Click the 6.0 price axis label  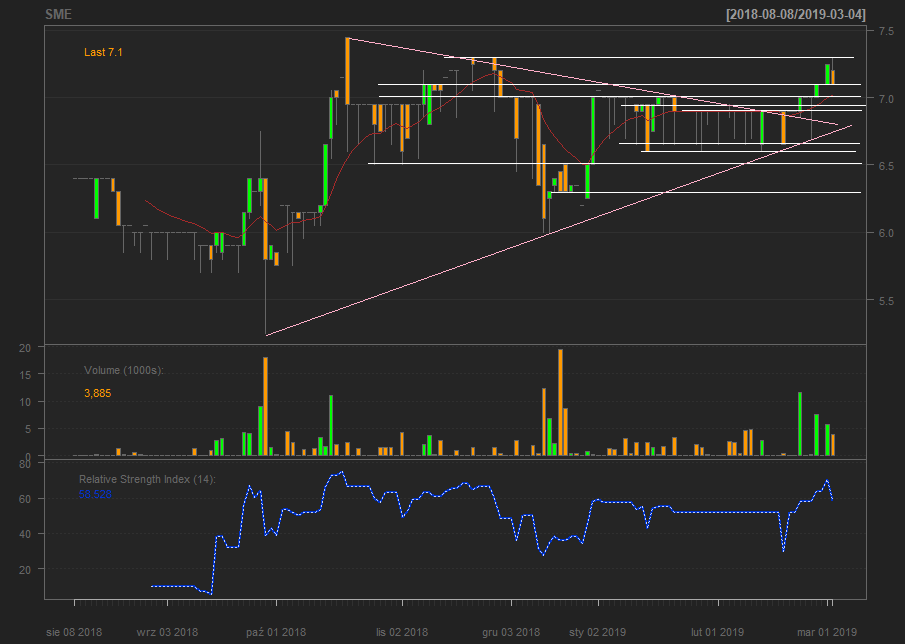click(x=886, y=233)
